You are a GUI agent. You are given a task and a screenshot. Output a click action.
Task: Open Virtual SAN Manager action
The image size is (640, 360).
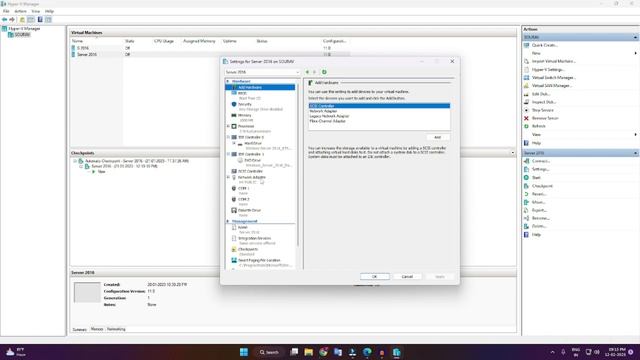coord(552,86)
